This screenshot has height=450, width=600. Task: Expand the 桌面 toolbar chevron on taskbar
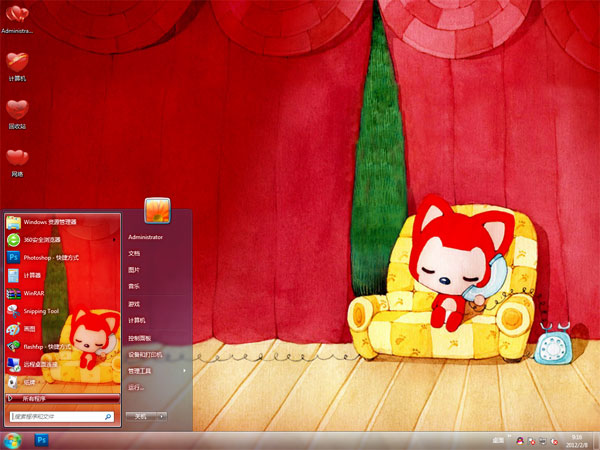pos(509,437)
